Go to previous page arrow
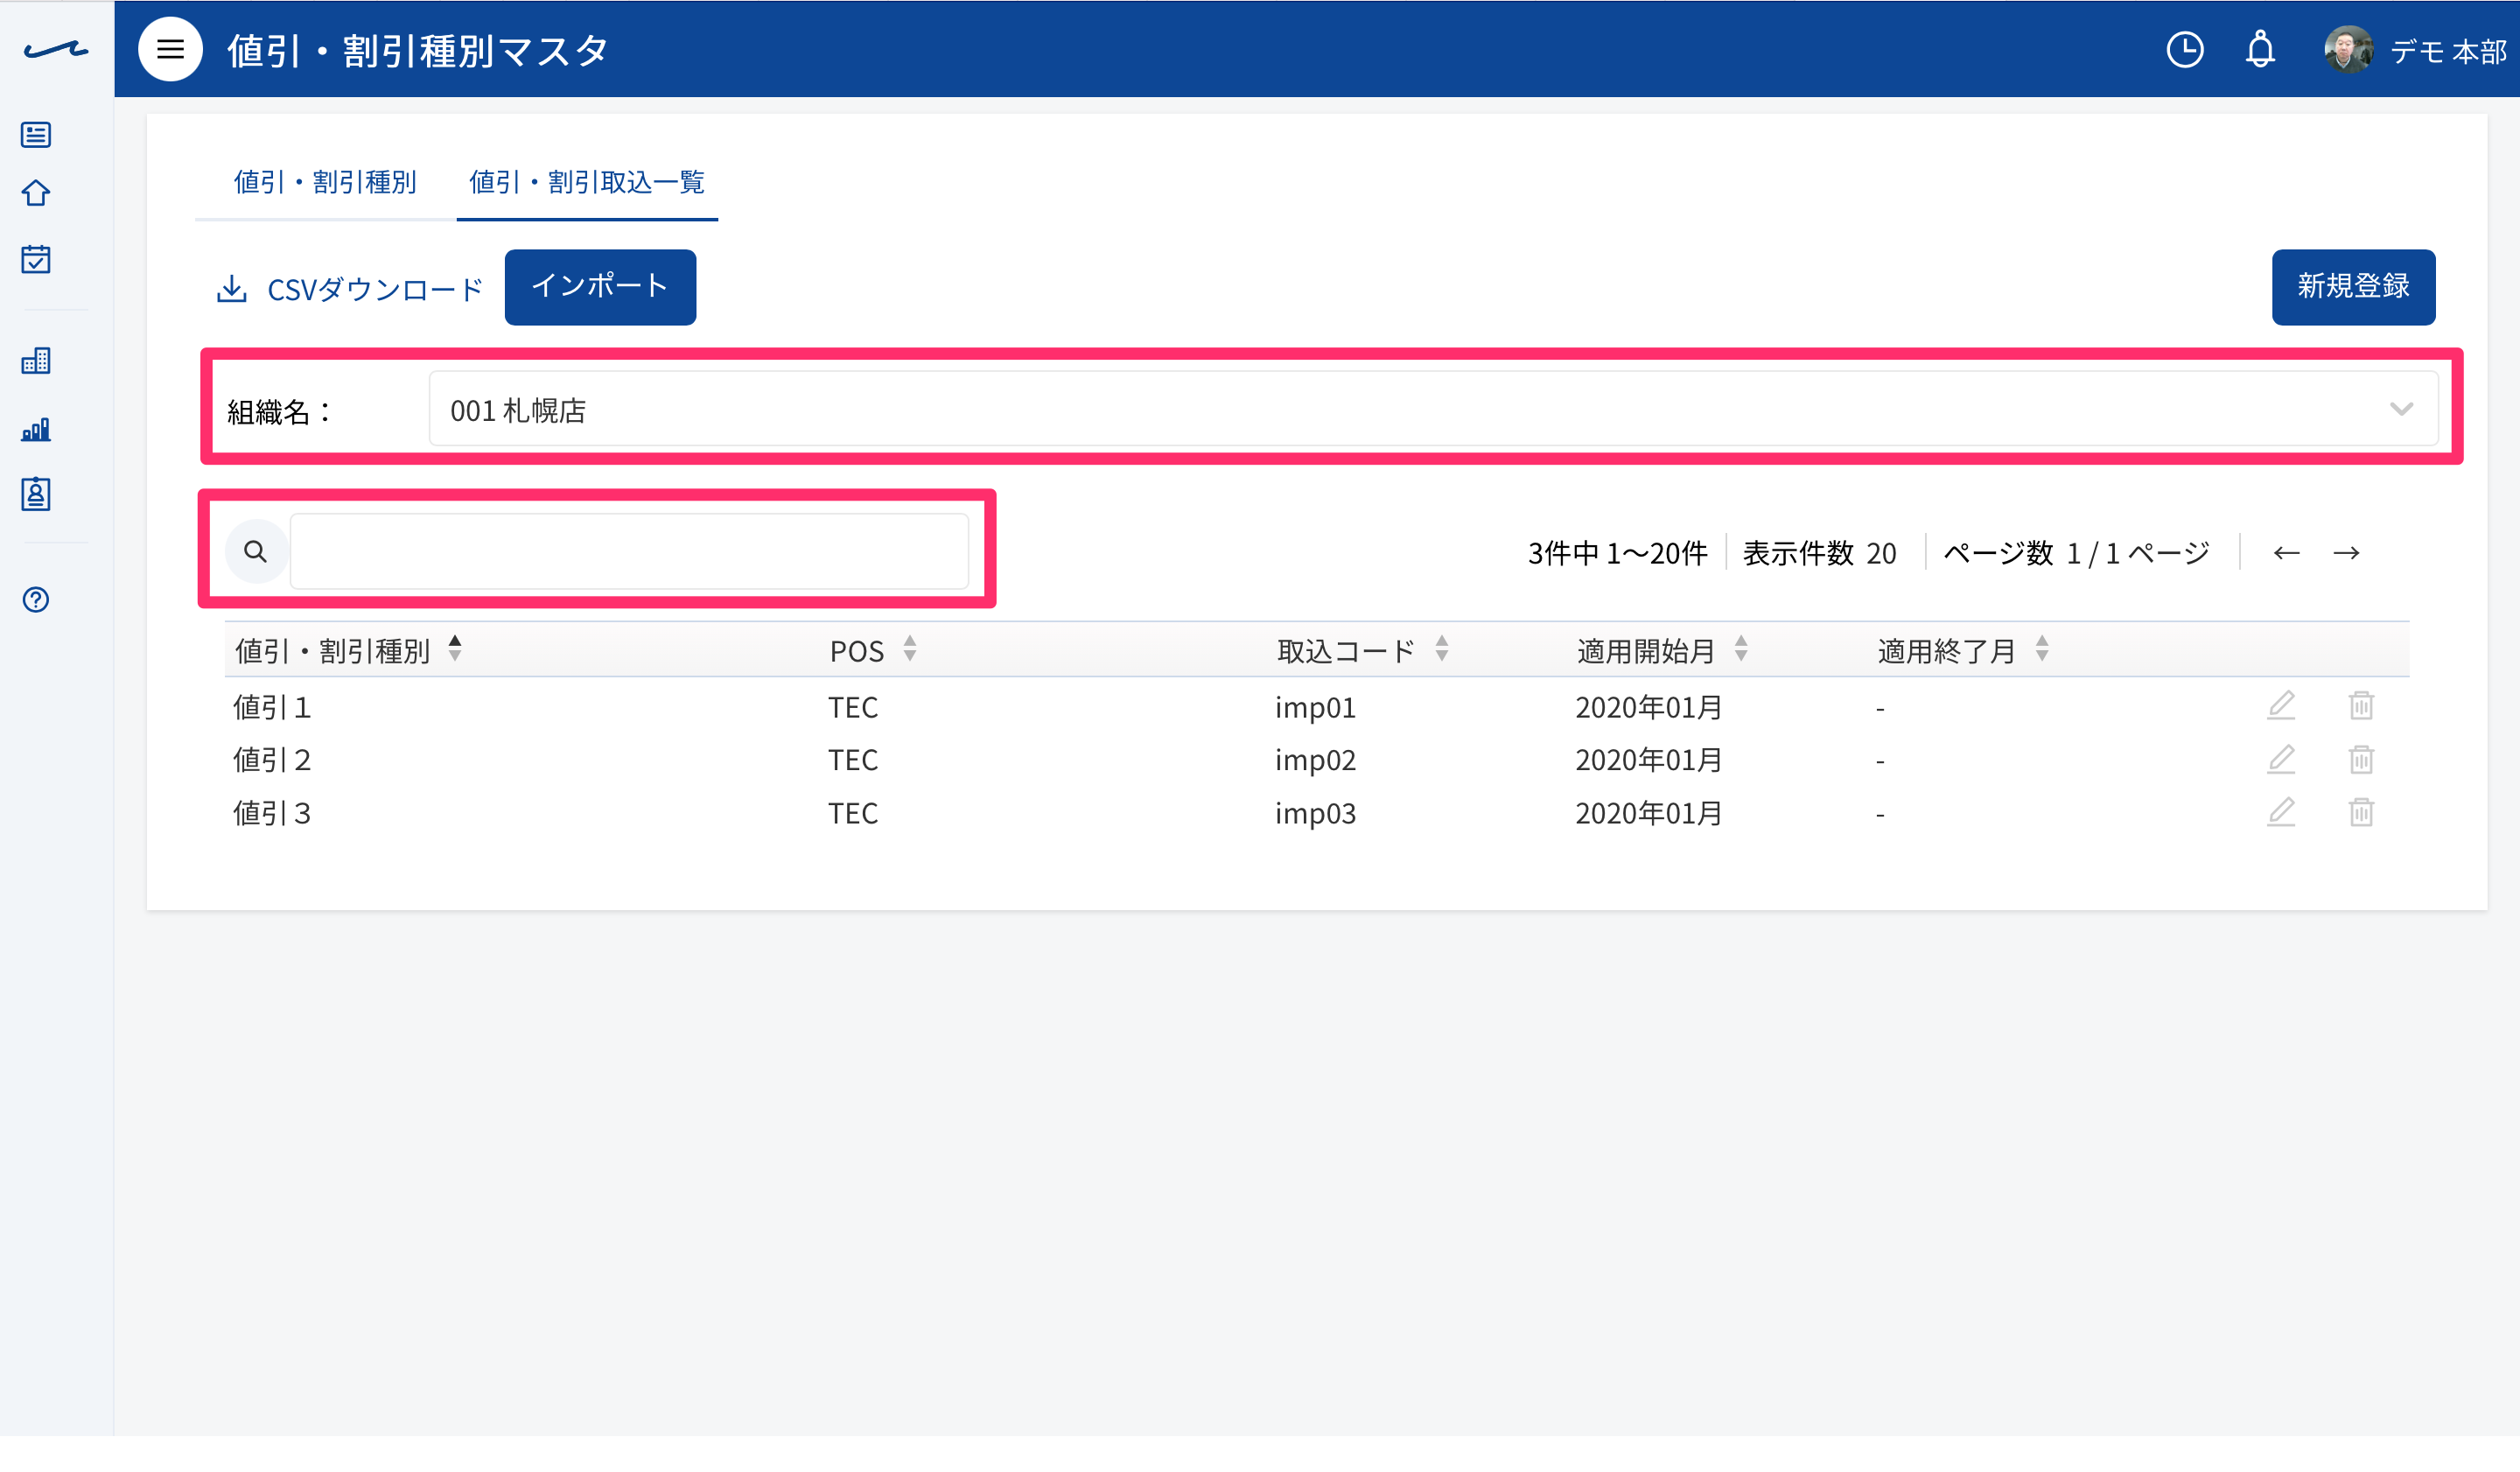2520x1472 pixels. click(x=2286, y=552)
